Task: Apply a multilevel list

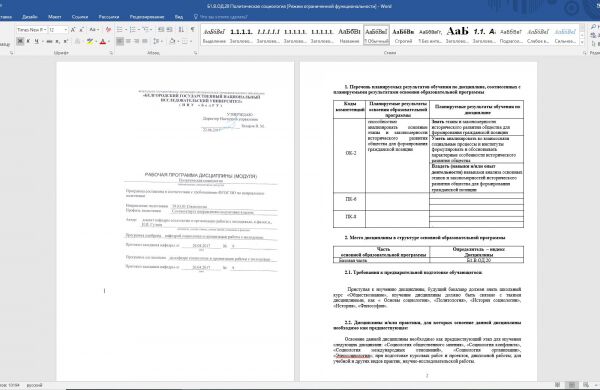Action: (x=147, y=29)
